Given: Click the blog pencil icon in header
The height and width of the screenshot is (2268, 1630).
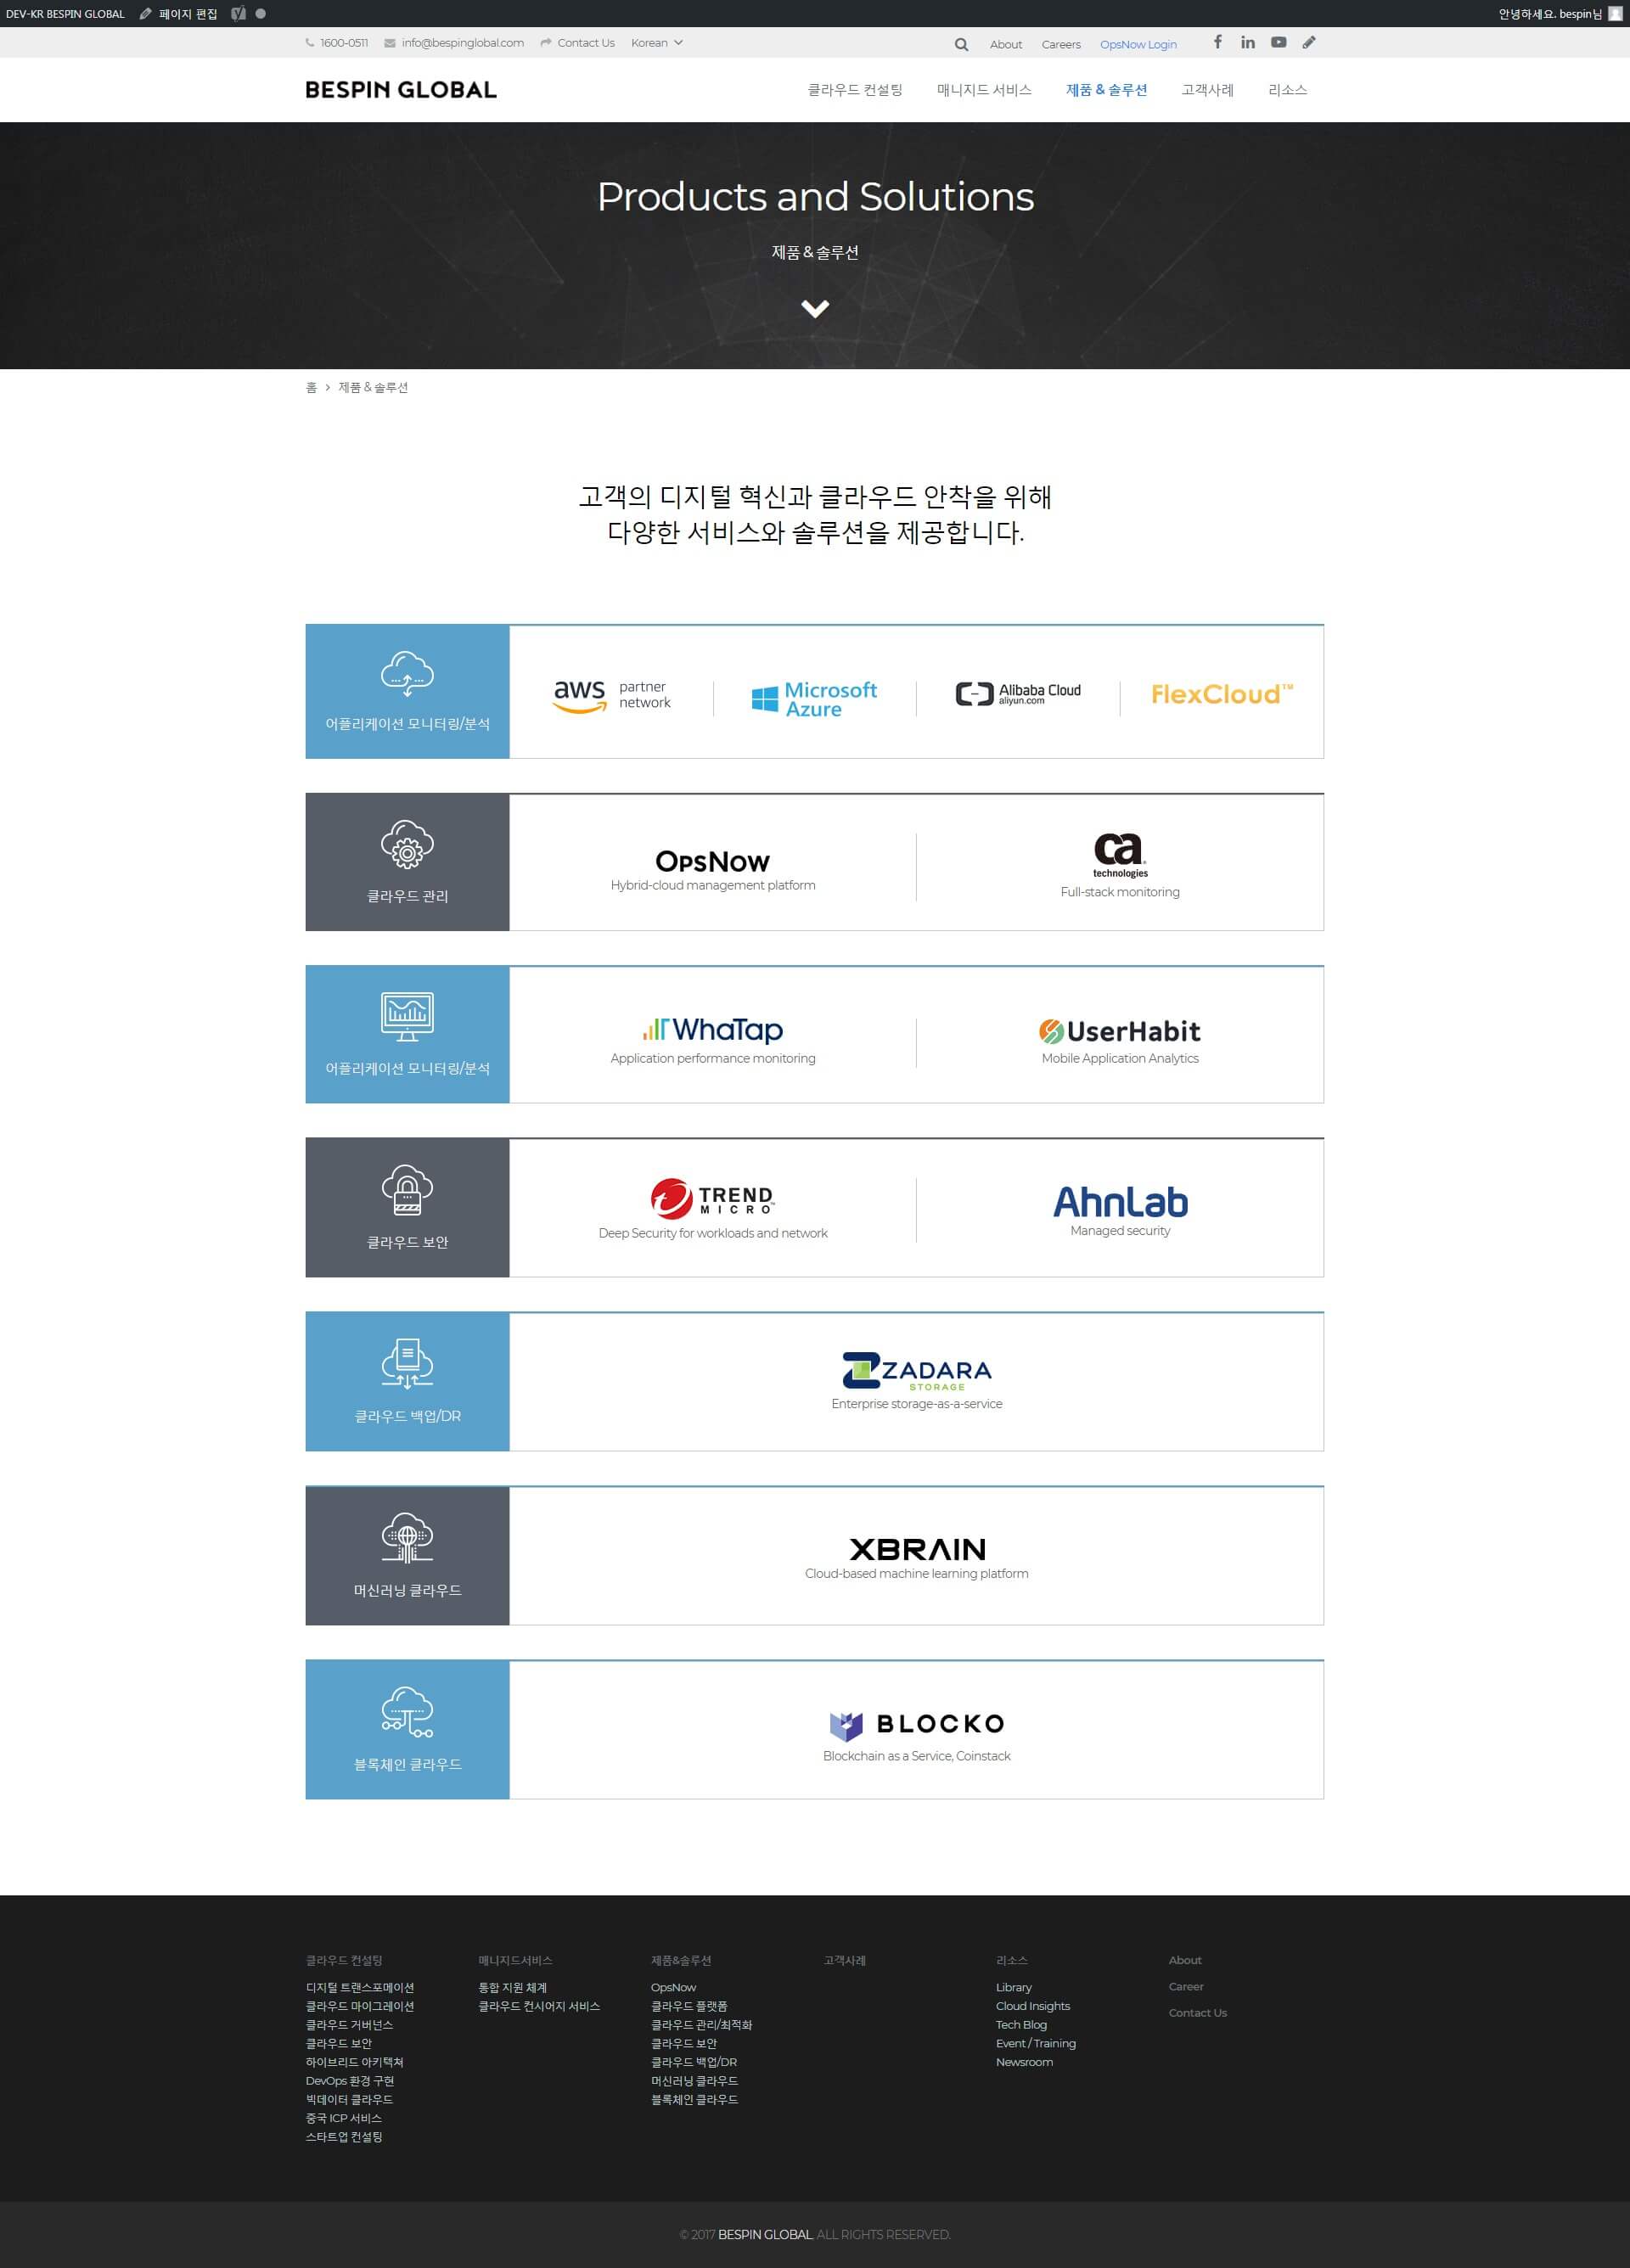Looking at the screenshot, I should coord(1309,42).
